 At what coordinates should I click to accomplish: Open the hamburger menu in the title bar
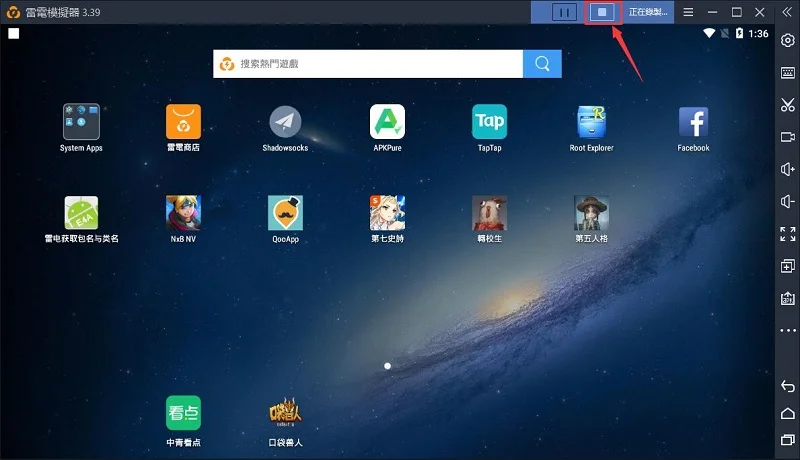coord(688,12)
